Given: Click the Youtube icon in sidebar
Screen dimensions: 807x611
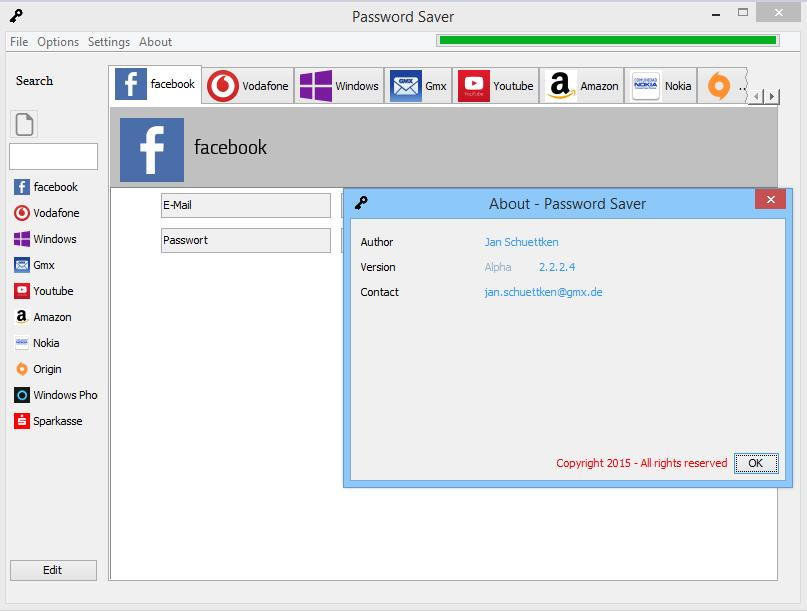Looking at the screenshot, I should [22, 291].
